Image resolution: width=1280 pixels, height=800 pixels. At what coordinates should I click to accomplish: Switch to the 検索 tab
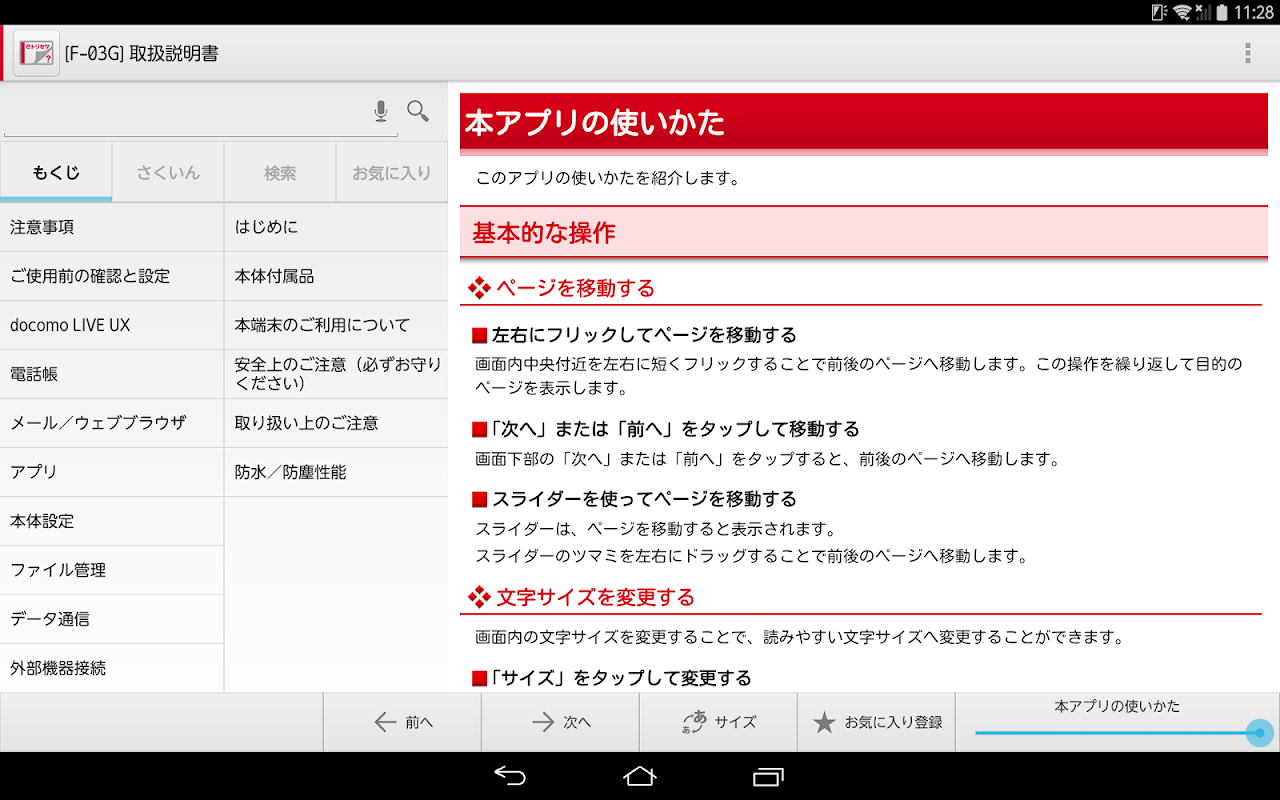tap(280, 173)
